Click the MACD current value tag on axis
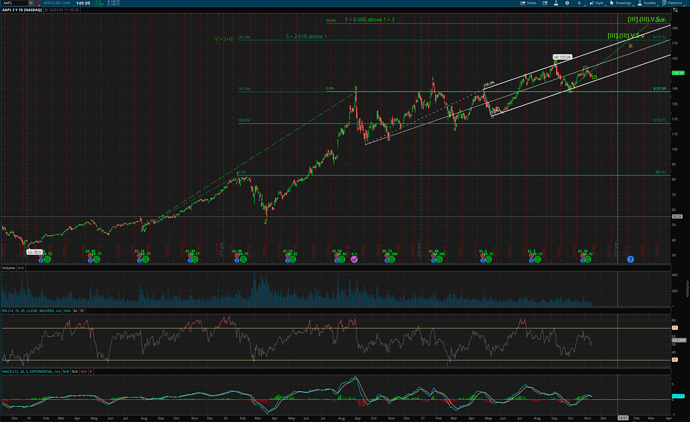This screenshot has width=690, height=422. click(x=678, y=396)
